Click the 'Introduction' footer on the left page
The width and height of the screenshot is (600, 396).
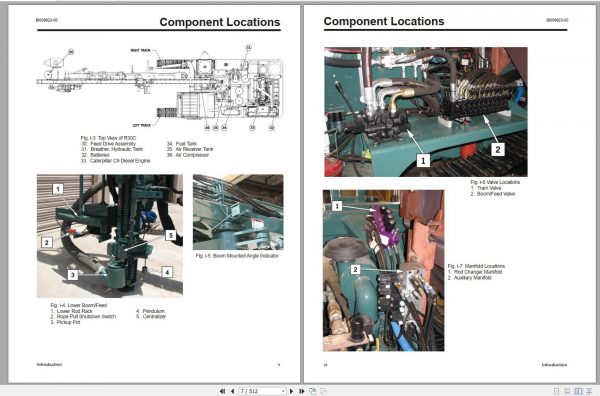(x=49, y=365)
